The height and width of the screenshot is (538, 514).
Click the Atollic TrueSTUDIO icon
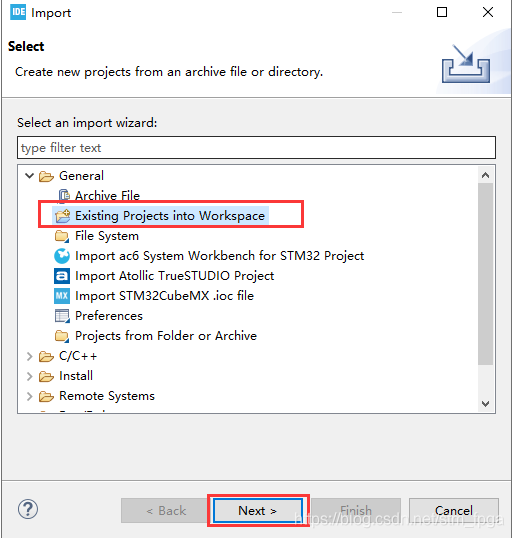62,276
